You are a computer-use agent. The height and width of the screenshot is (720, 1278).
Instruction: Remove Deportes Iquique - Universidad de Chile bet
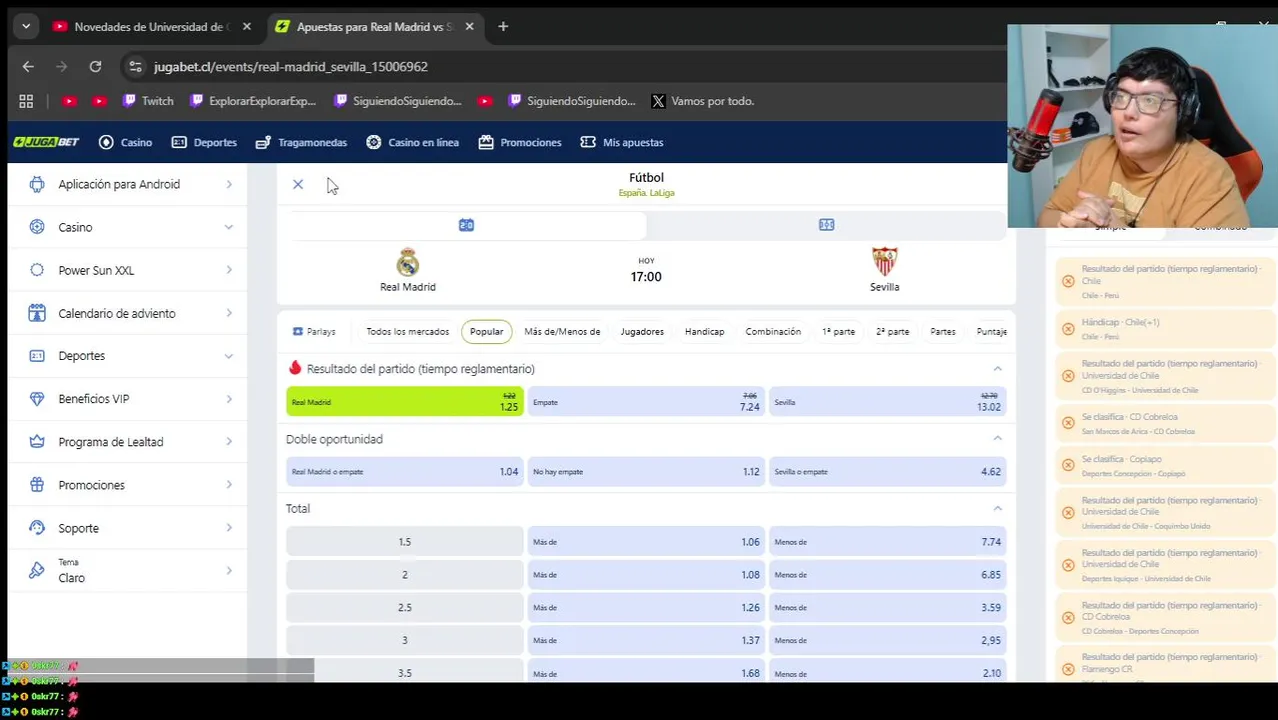pyautogui.click(x=1068, y=565)
